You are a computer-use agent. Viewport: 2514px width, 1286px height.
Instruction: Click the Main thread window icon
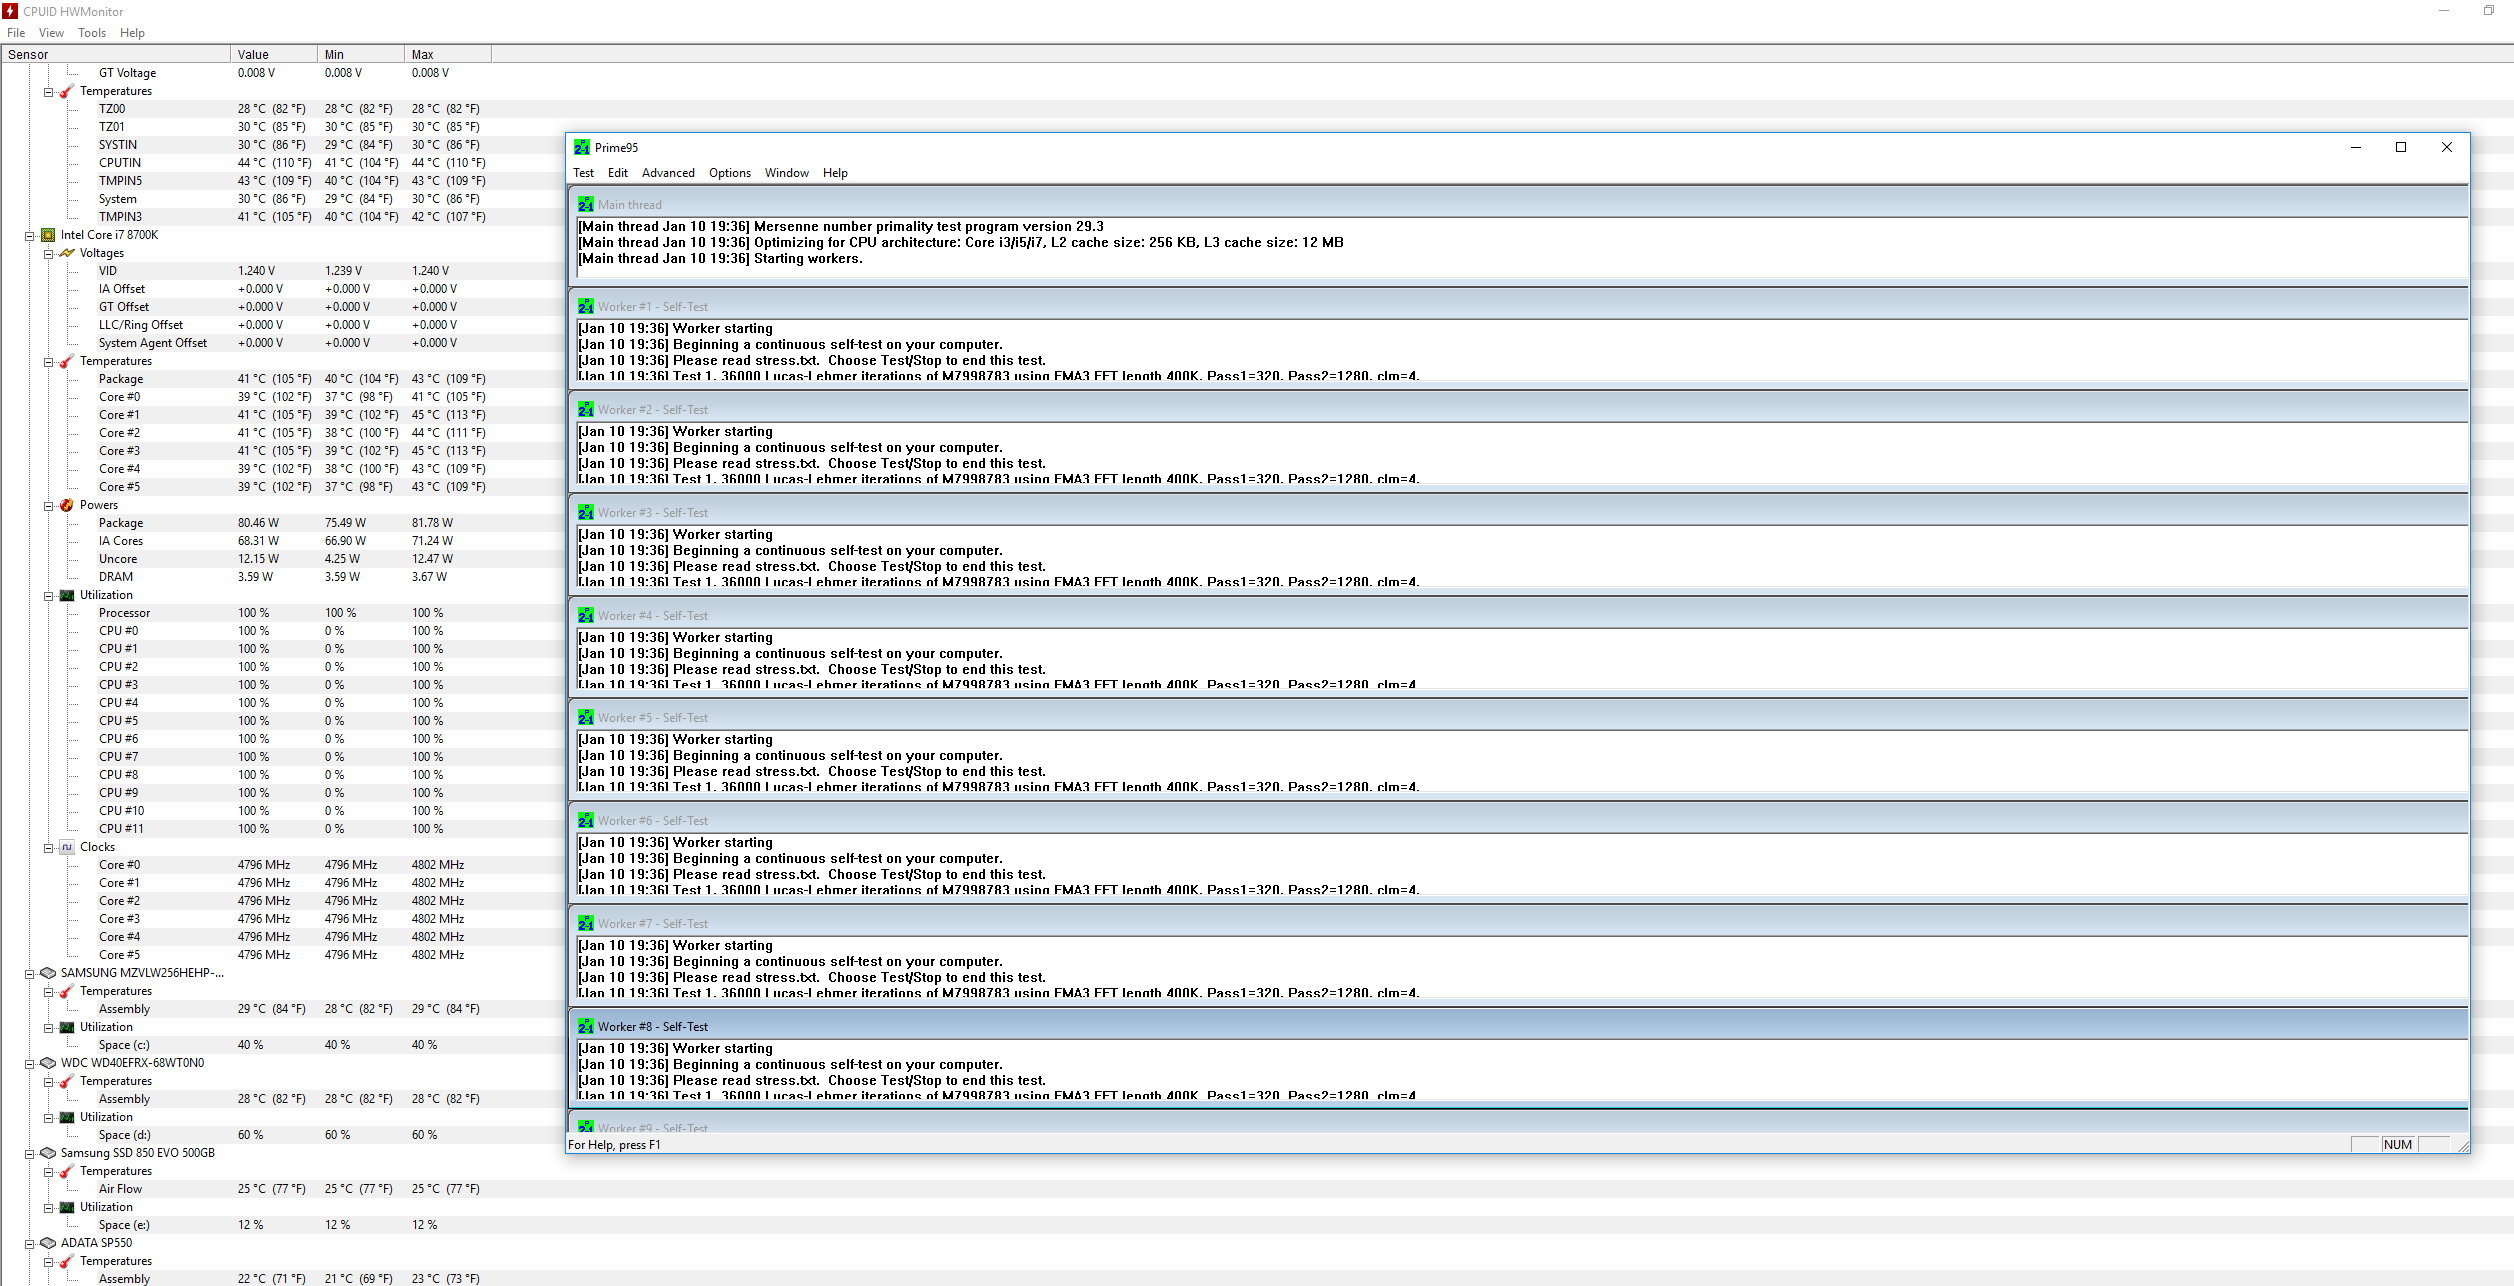[585, 204]
